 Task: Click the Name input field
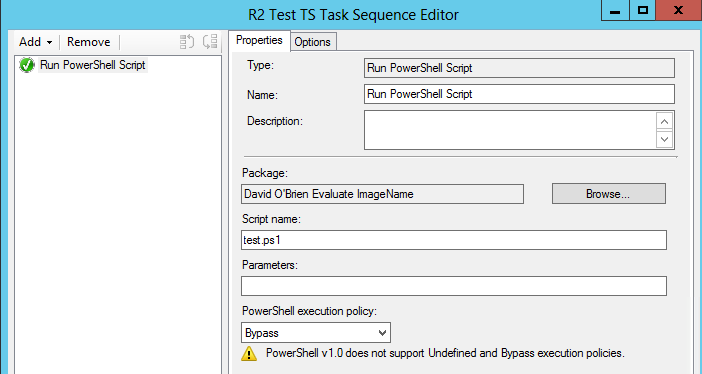[x=519, y=94]
